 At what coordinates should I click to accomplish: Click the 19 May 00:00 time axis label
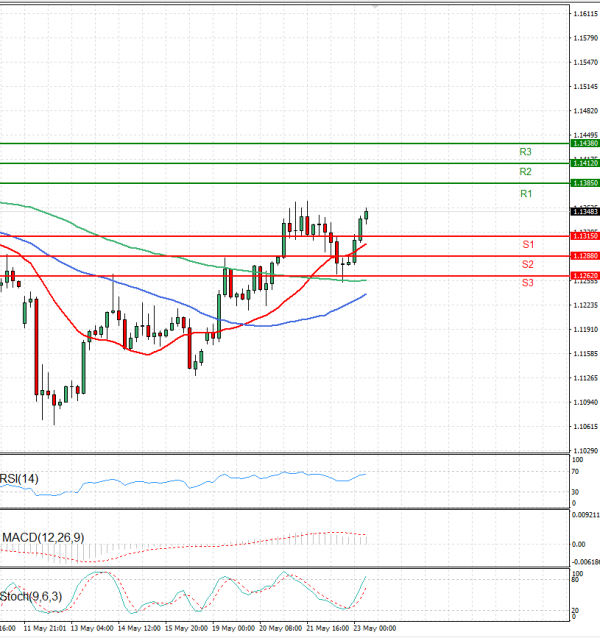click(x=235, y=630)
